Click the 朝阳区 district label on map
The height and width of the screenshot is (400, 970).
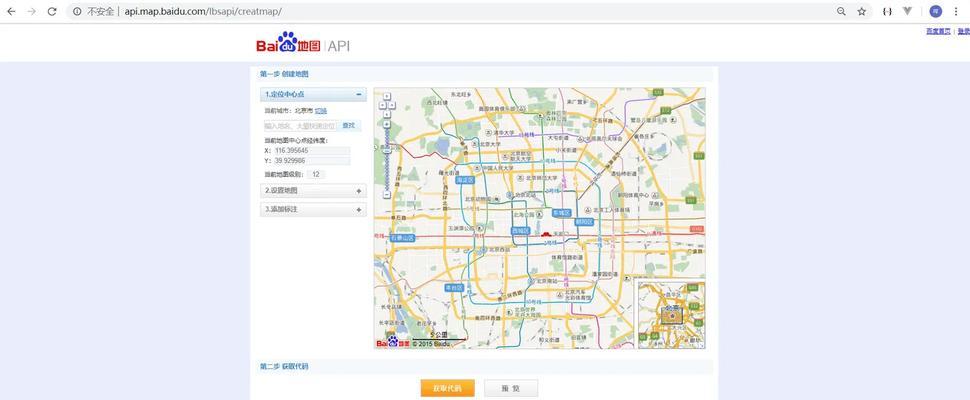pyautogui.click(x=585, y=221)
